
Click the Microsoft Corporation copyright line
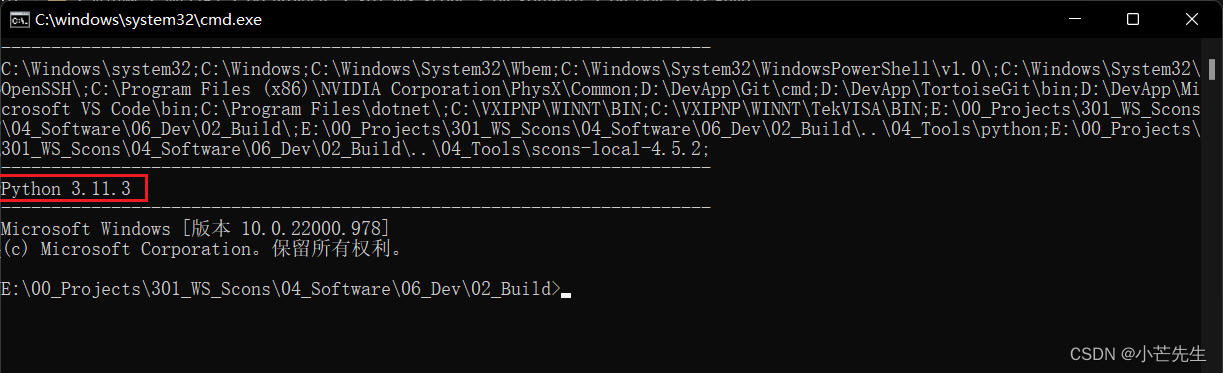(x=202, y=248)
